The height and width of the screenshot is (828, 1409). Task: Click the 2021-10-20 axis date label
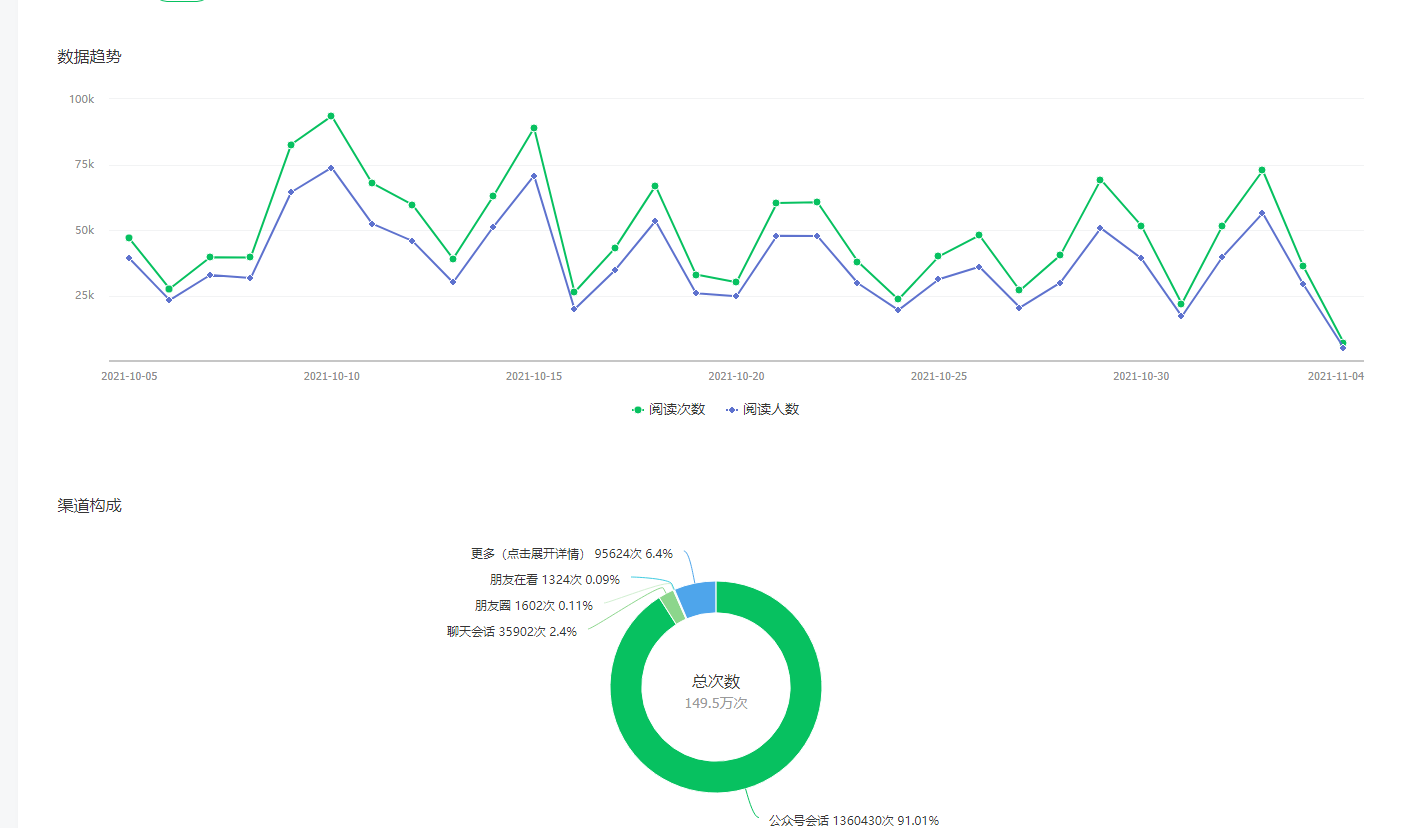pos(736,376)
